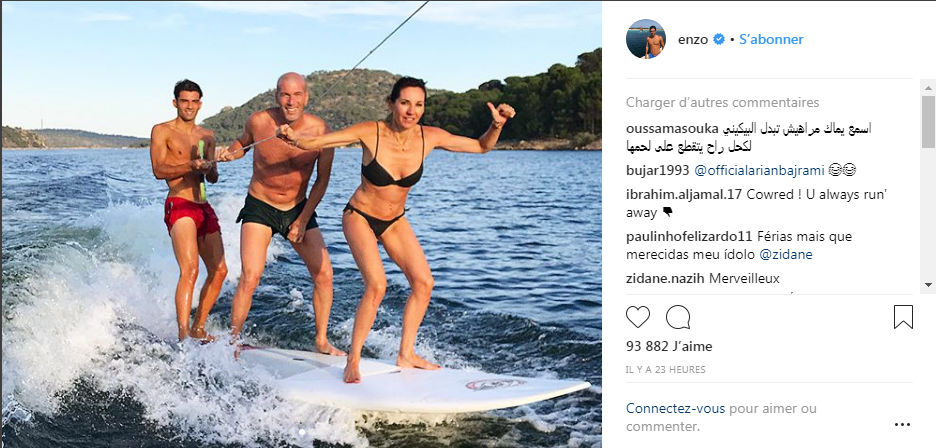Click the Connectez-vous login link

click(675, 409)
